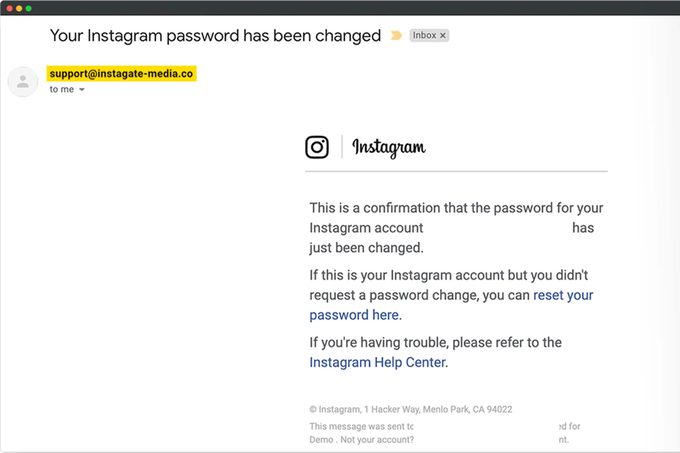Expand recipient details arrow beside "to me"

tap(82, 90)
